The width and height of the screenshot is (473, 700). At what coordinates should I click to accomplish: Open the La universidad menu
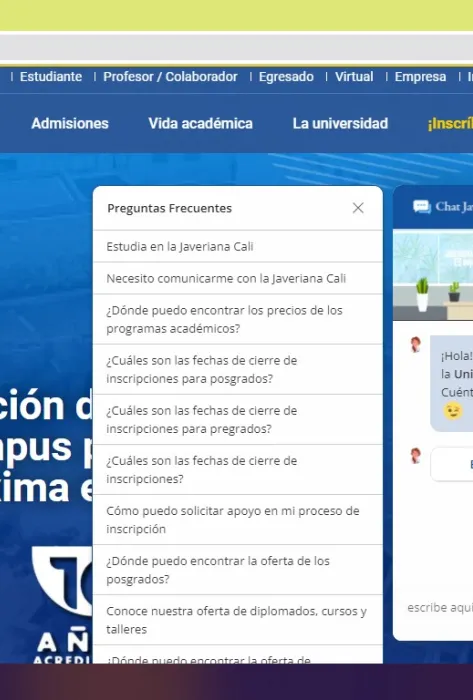click(340, 124)
